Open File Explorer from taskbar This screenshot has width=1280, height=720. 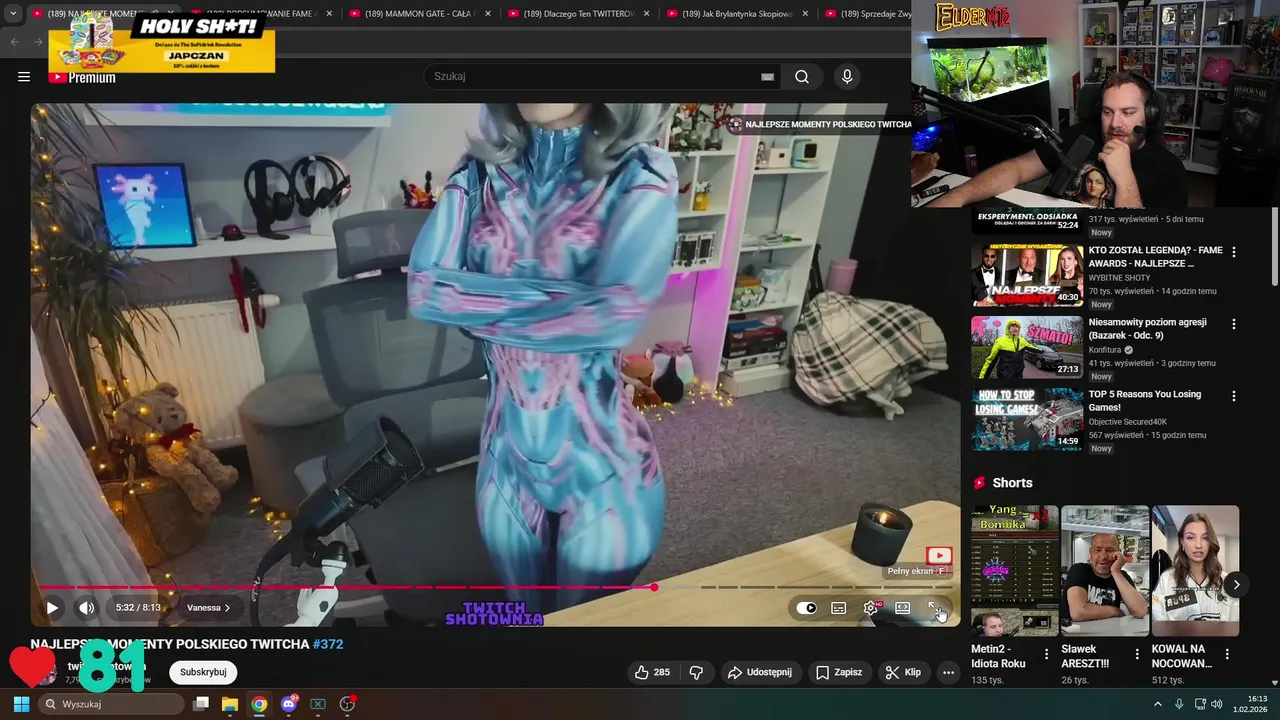coord(230,704)
